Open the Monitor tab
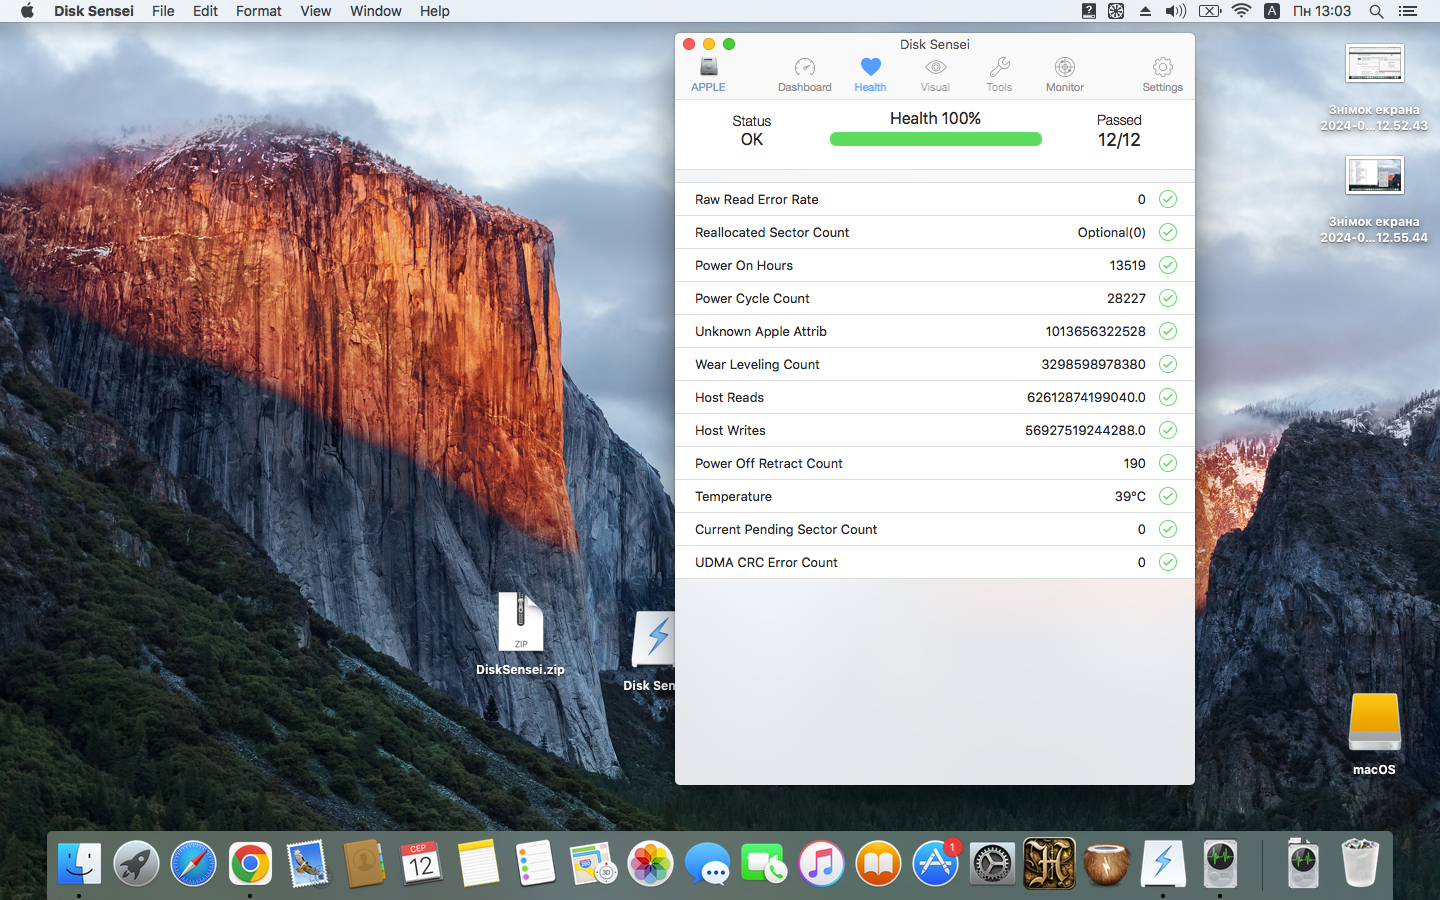Viewport: 1440px width, 900px height. click(x=1065, y=74)
